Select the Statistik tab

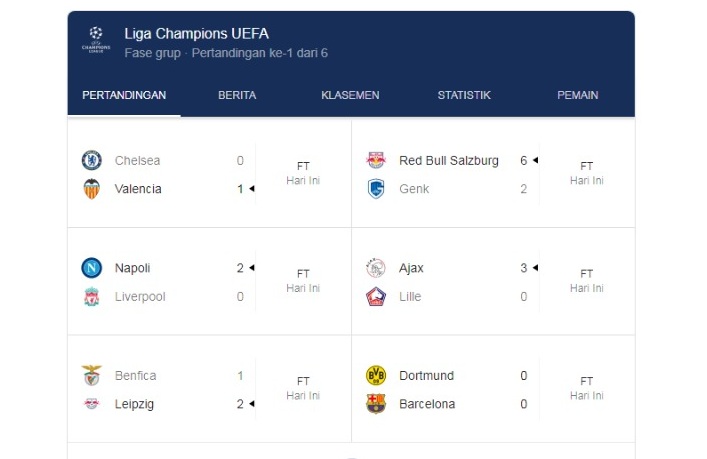464,96
